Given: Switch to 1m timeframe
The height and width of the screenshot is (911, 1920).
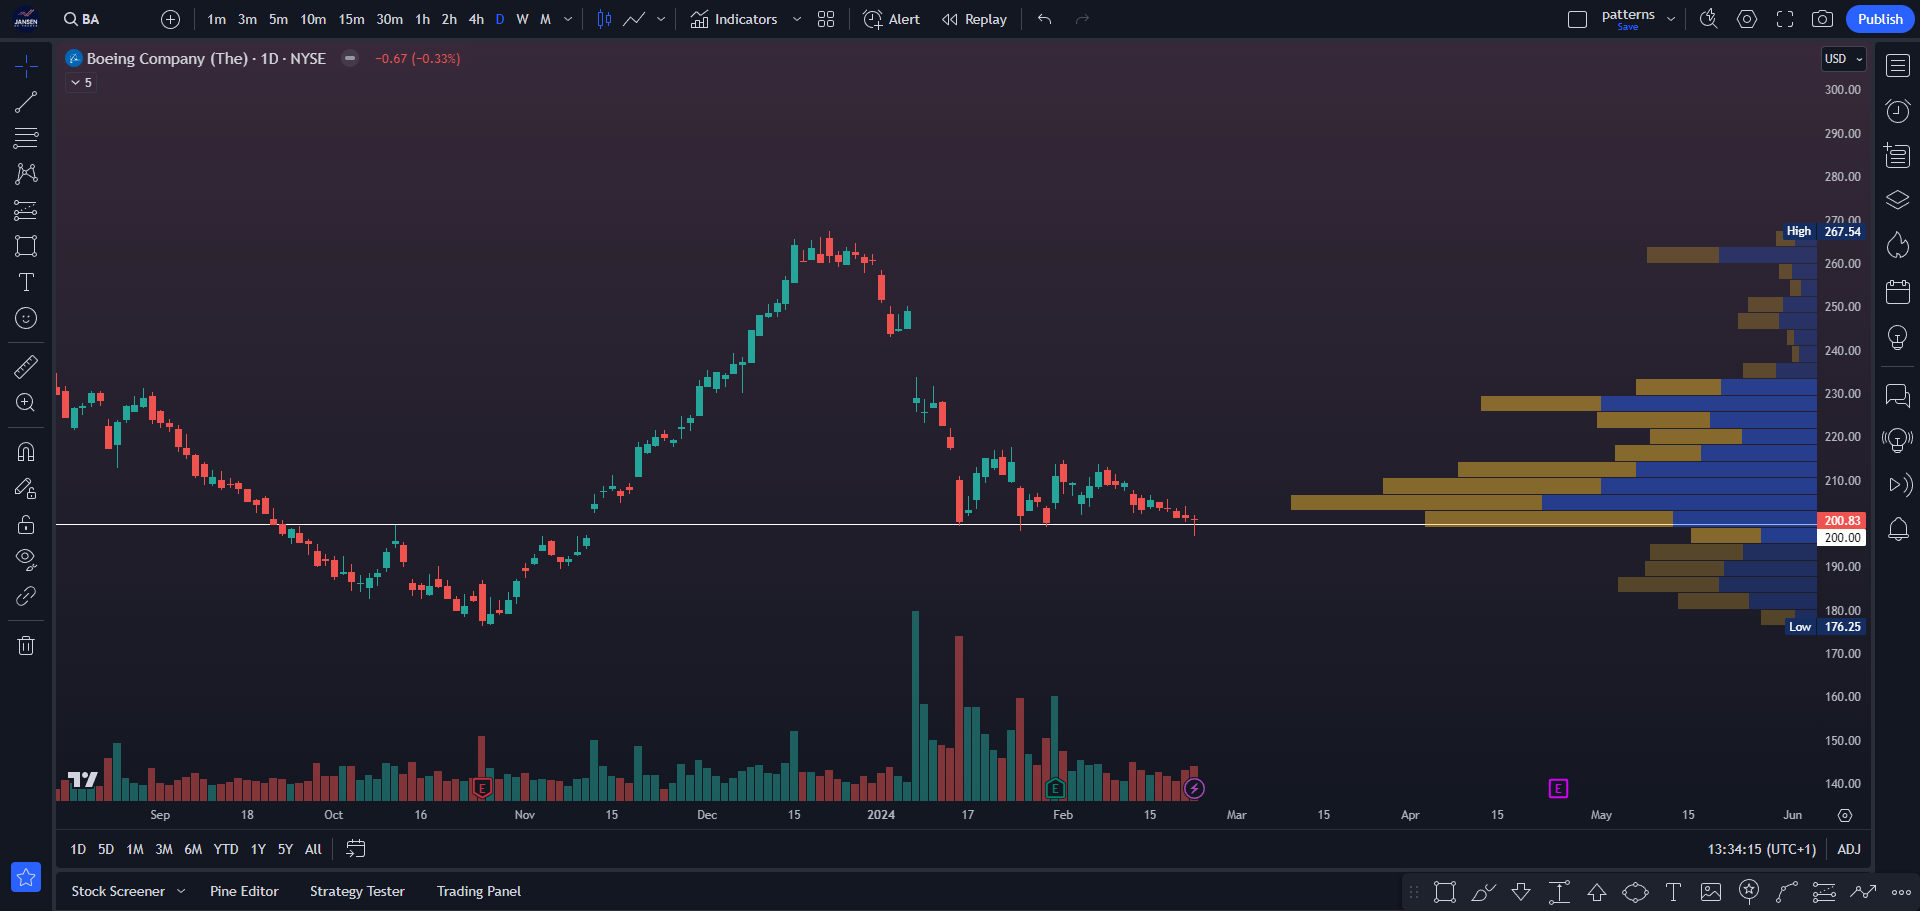Looking at the screenshot, I should (216, 19).
